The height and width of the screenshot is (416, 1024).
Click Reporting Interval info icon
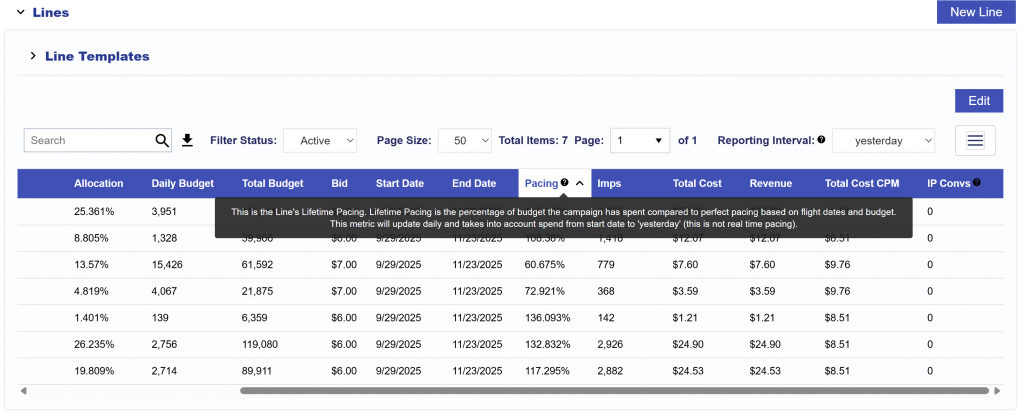pos(821,141)
